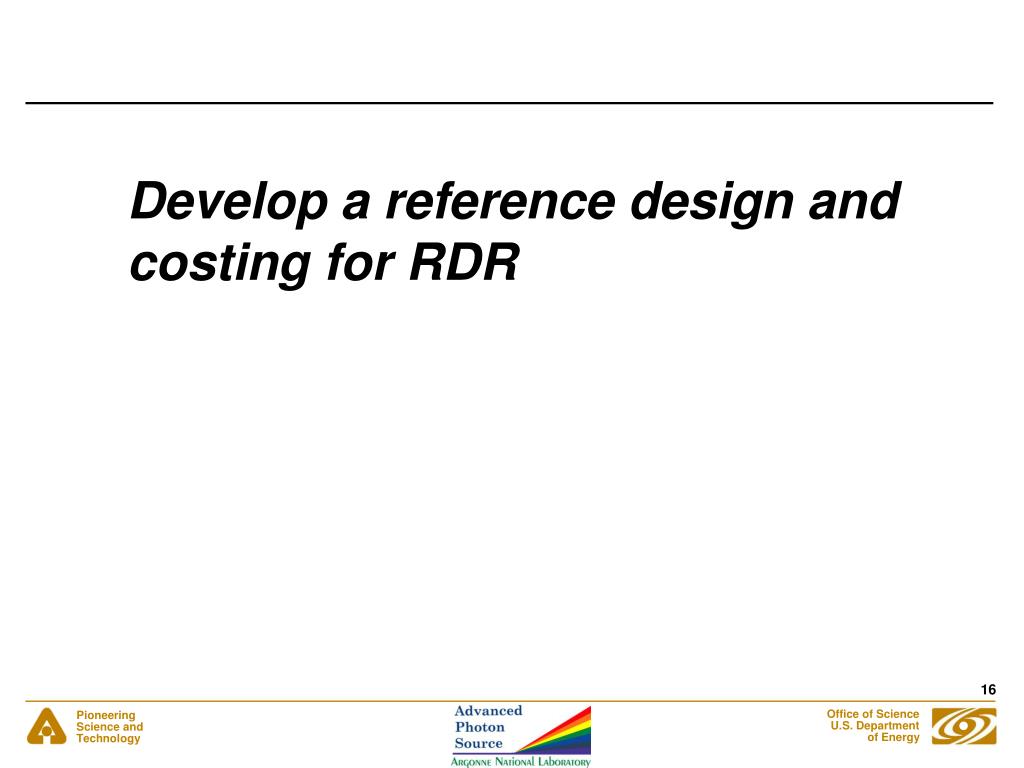
Task: Click "Argonne National Laboratory" caption
Action: 520,761
